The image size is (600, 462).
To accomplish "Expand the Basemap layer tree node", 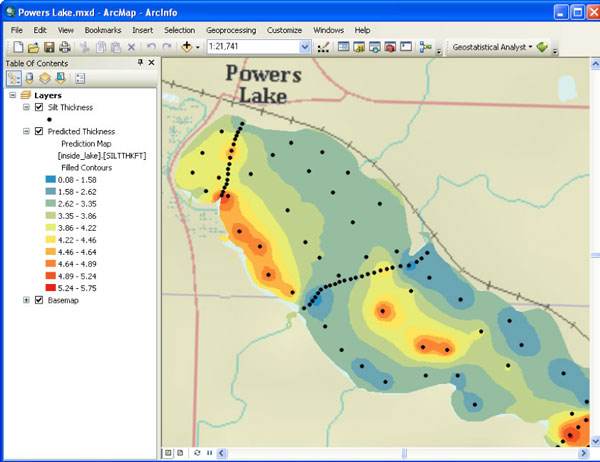I will pyautogui.click(x=26, y=300).
